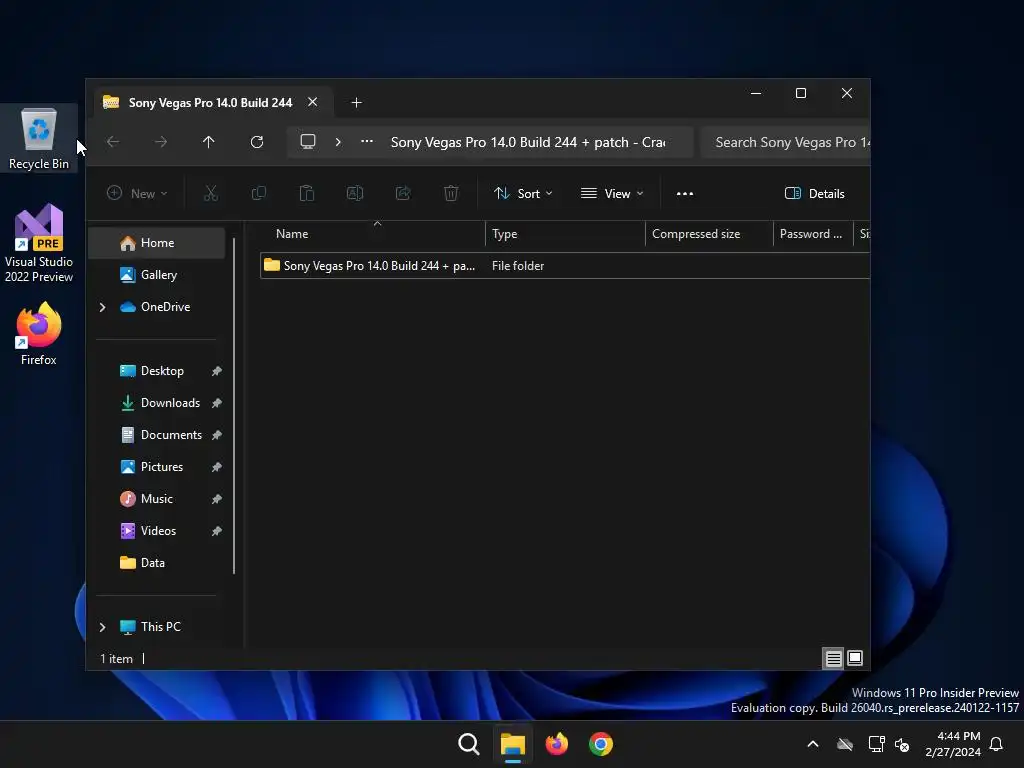The height and width of the screenshot is (768, 1024).
Task: Expand the OneDrive tree node
Action: (x=103, y=307)
